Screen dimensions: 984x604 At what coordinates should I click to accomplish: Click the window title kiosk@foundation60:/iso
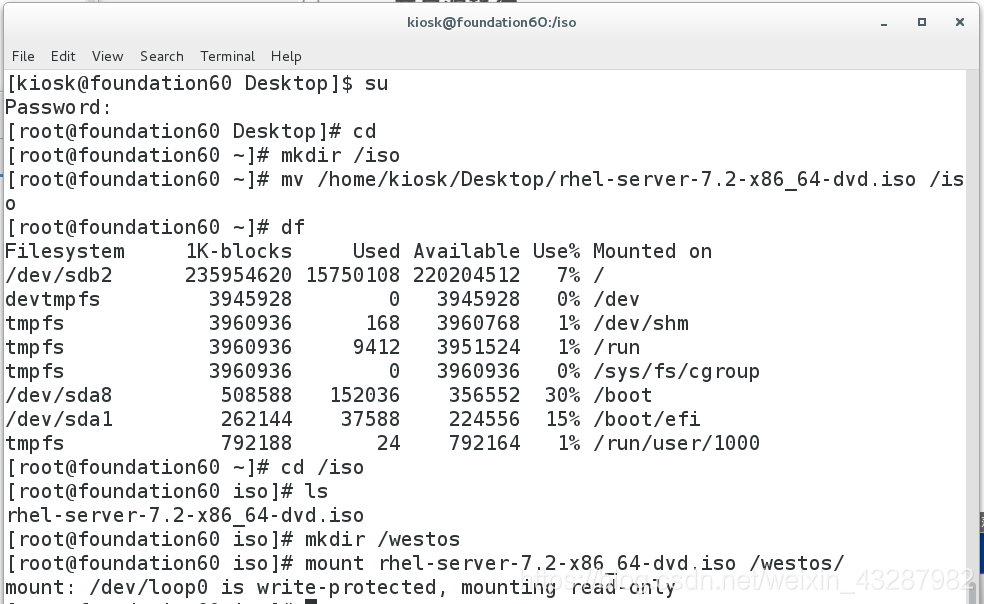pos(491,23)
